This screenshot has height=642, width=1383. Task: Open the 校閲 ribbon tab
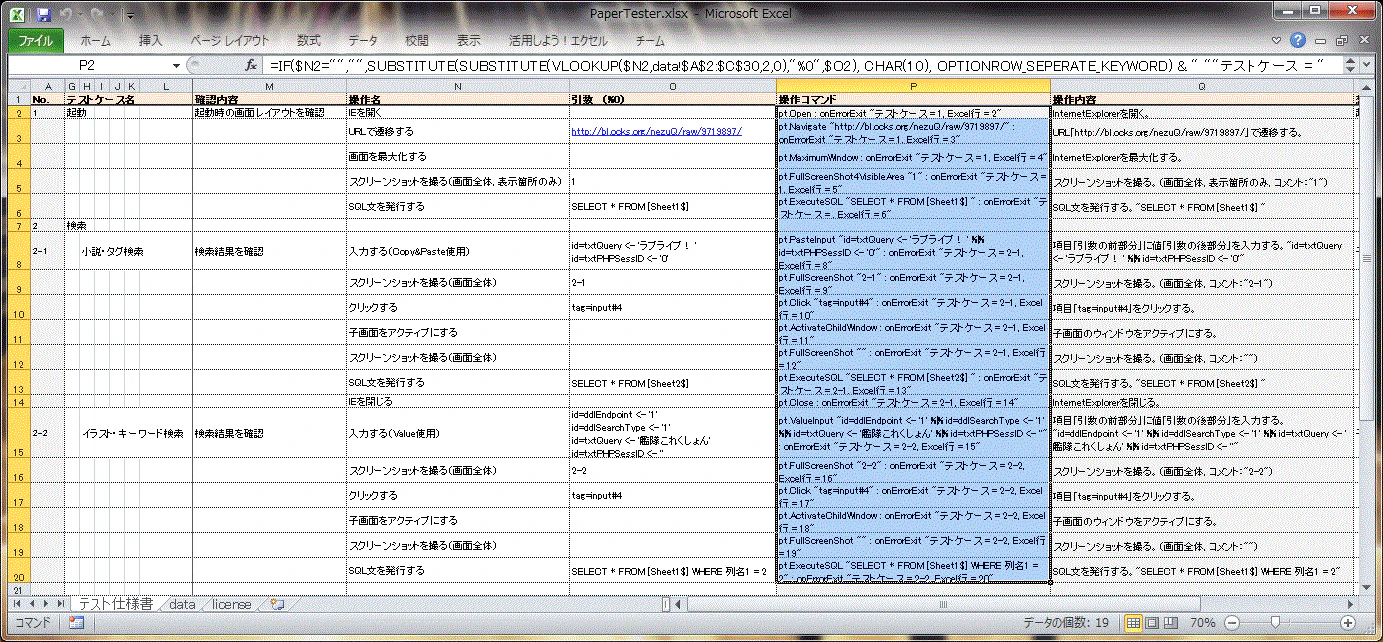pyautogui.click(x=417, y=41)
